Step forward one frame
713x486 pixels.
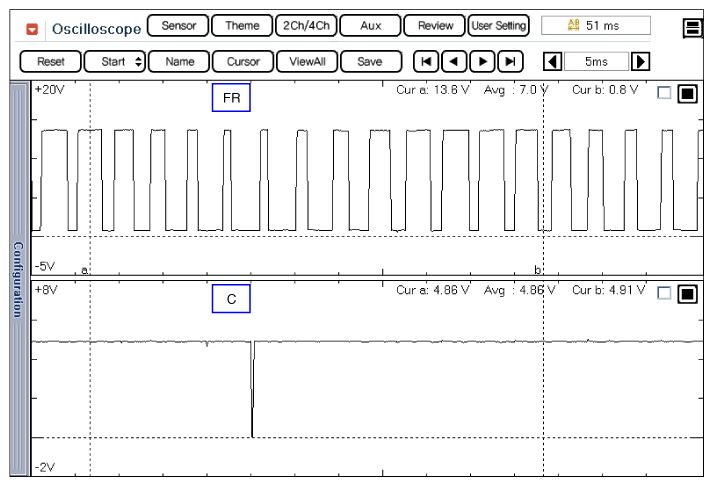(483, 62)
